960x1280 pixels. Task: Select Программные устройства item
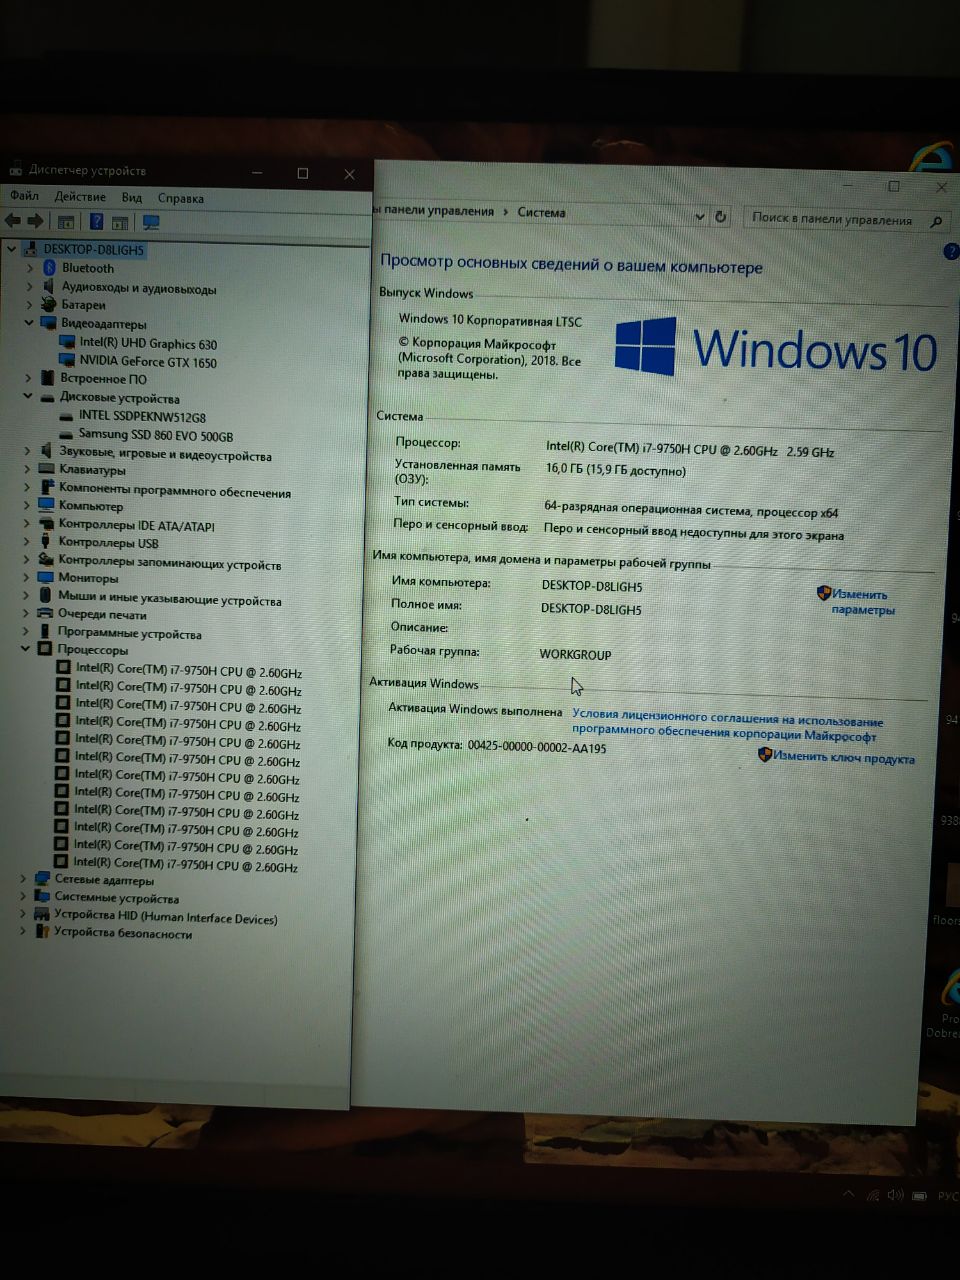129,632
